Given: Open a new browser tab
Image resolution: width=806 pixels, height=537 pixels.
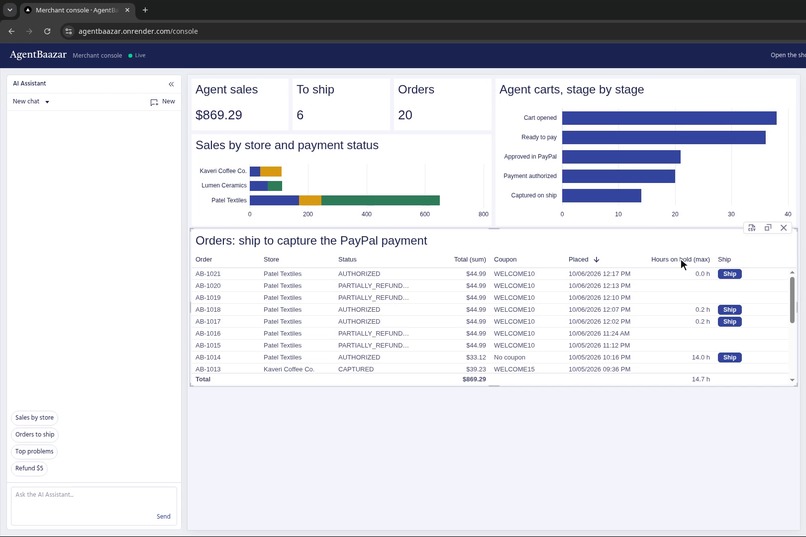Looking at the screenshot, I should [145, 10].
